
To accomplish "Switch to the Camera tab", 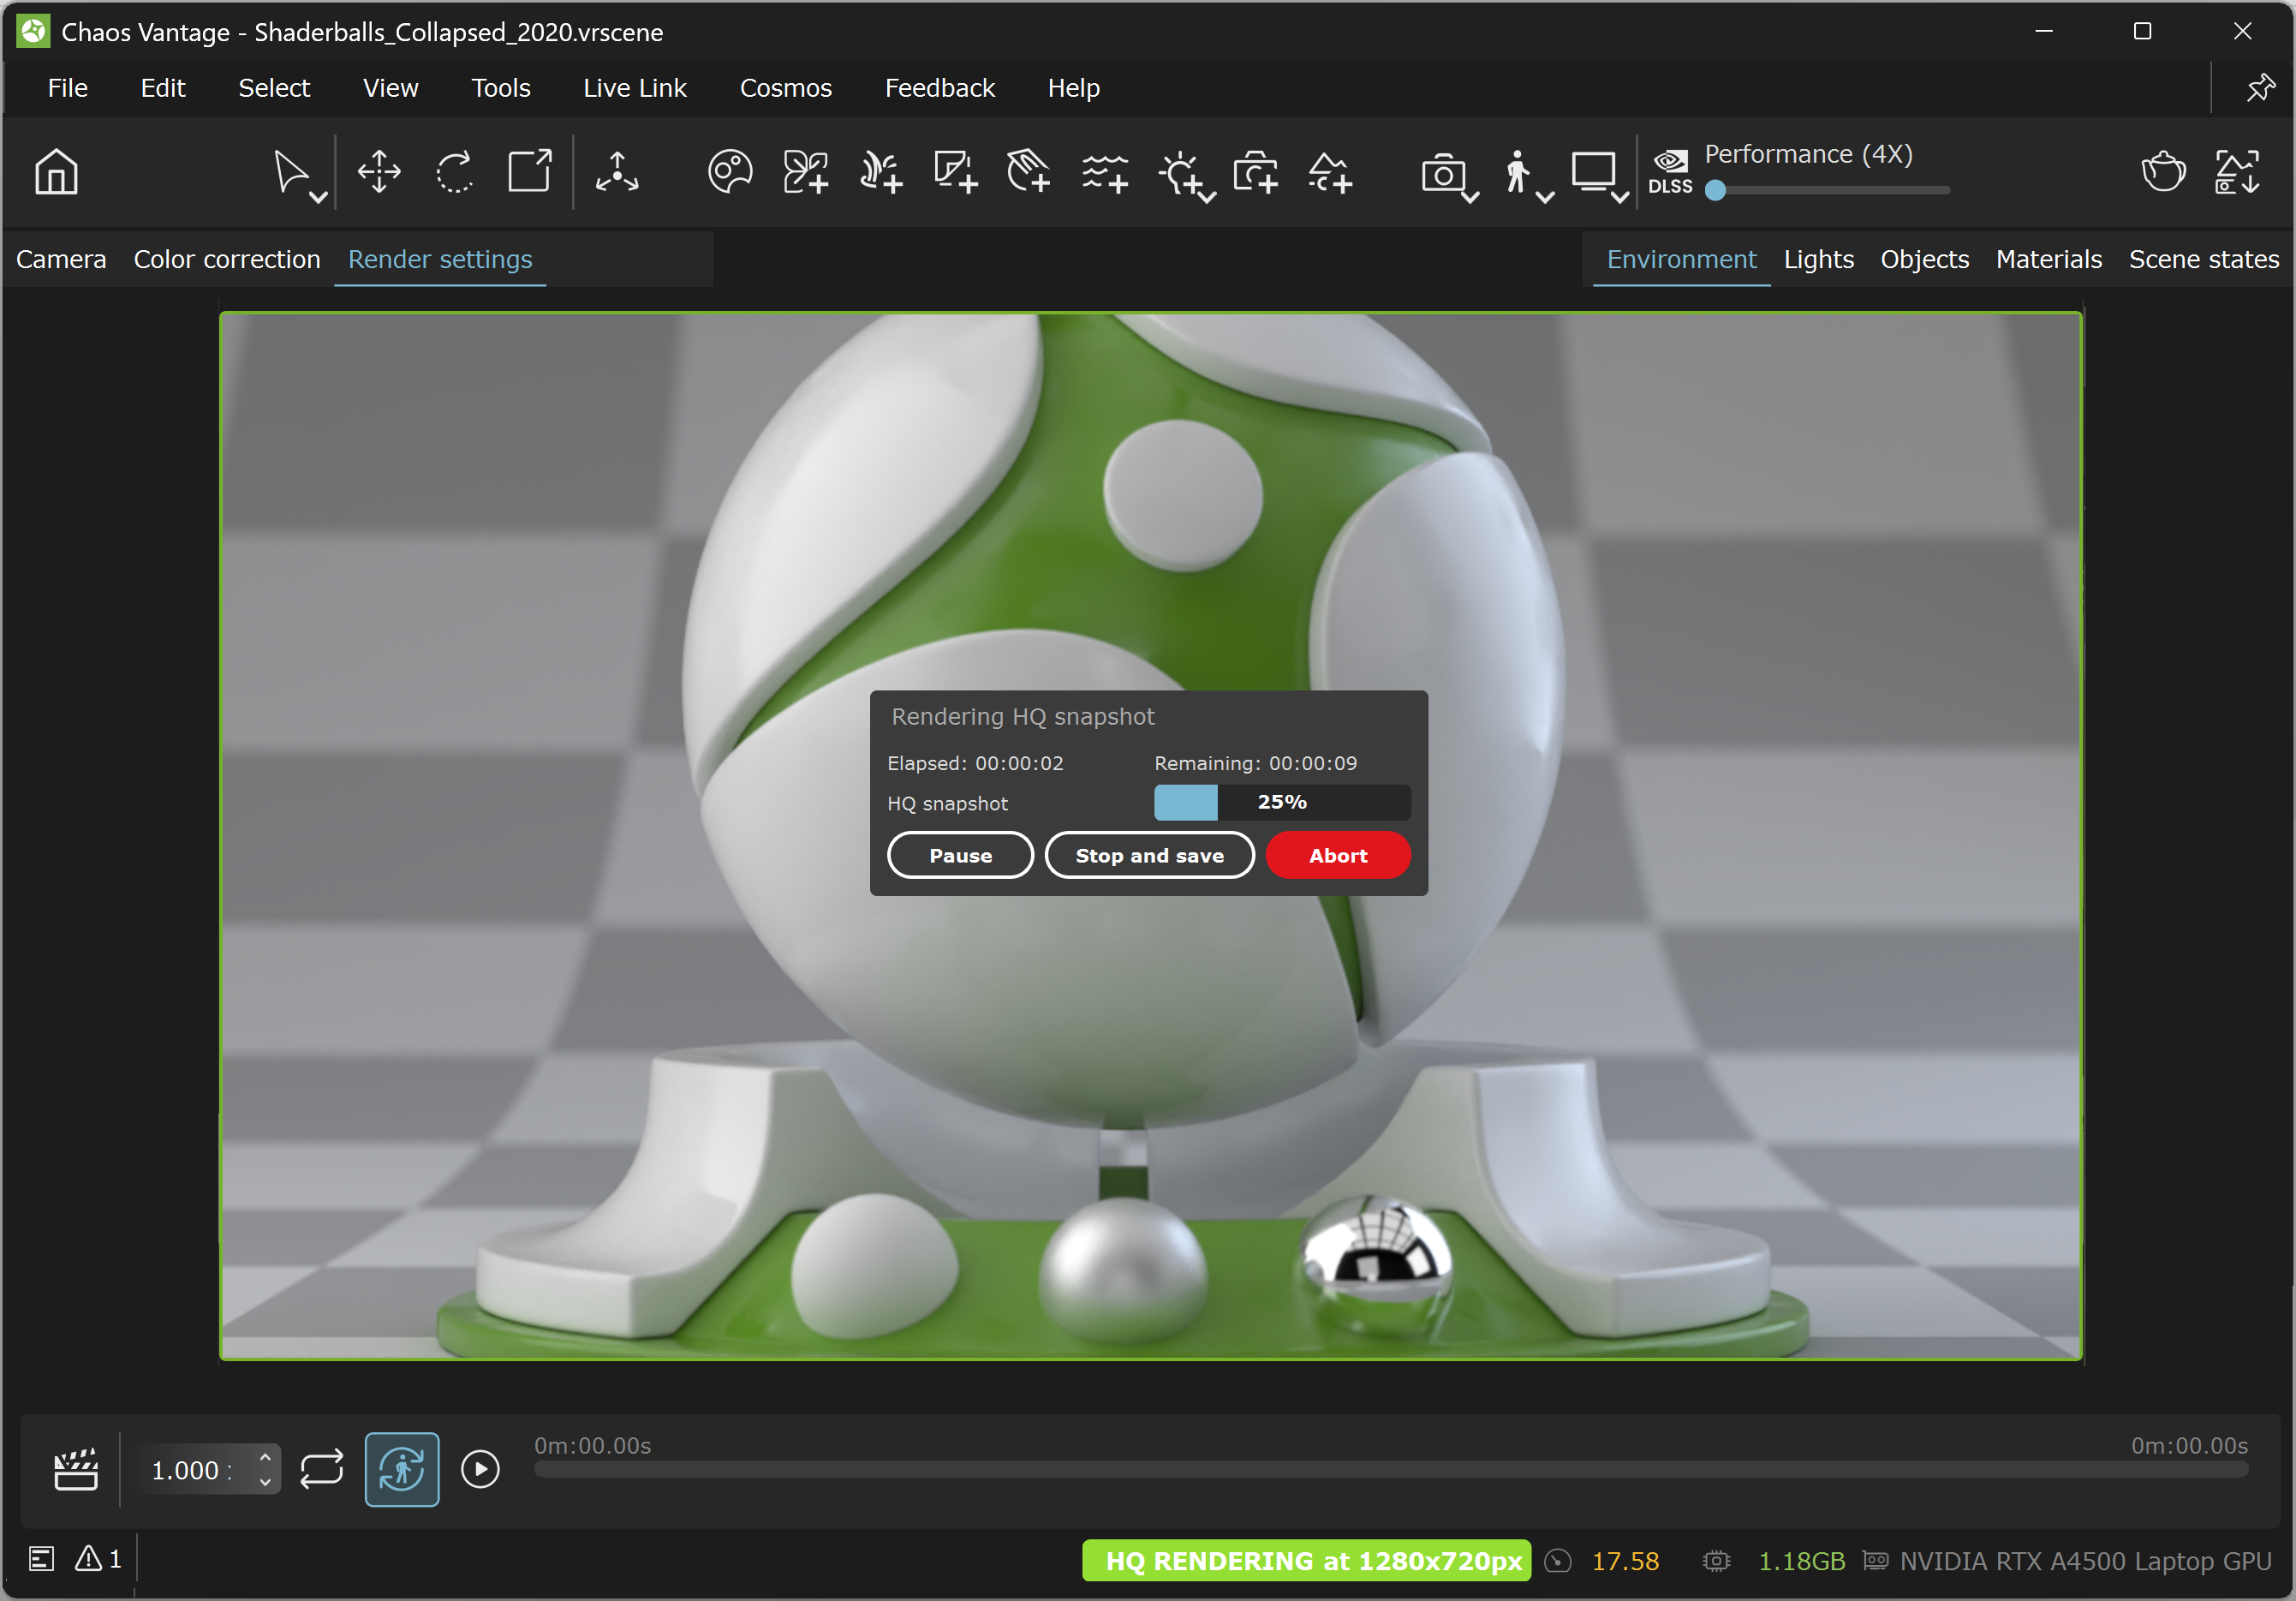I will click(61, 259).
